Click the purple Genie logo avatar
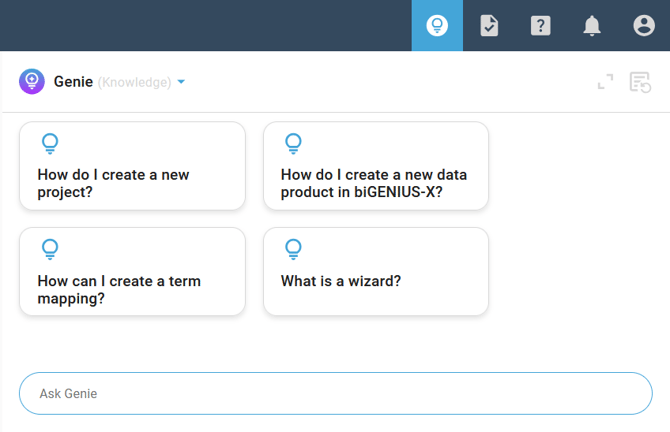The width and height of the screenshot is (670, 432). click(32, 82)
